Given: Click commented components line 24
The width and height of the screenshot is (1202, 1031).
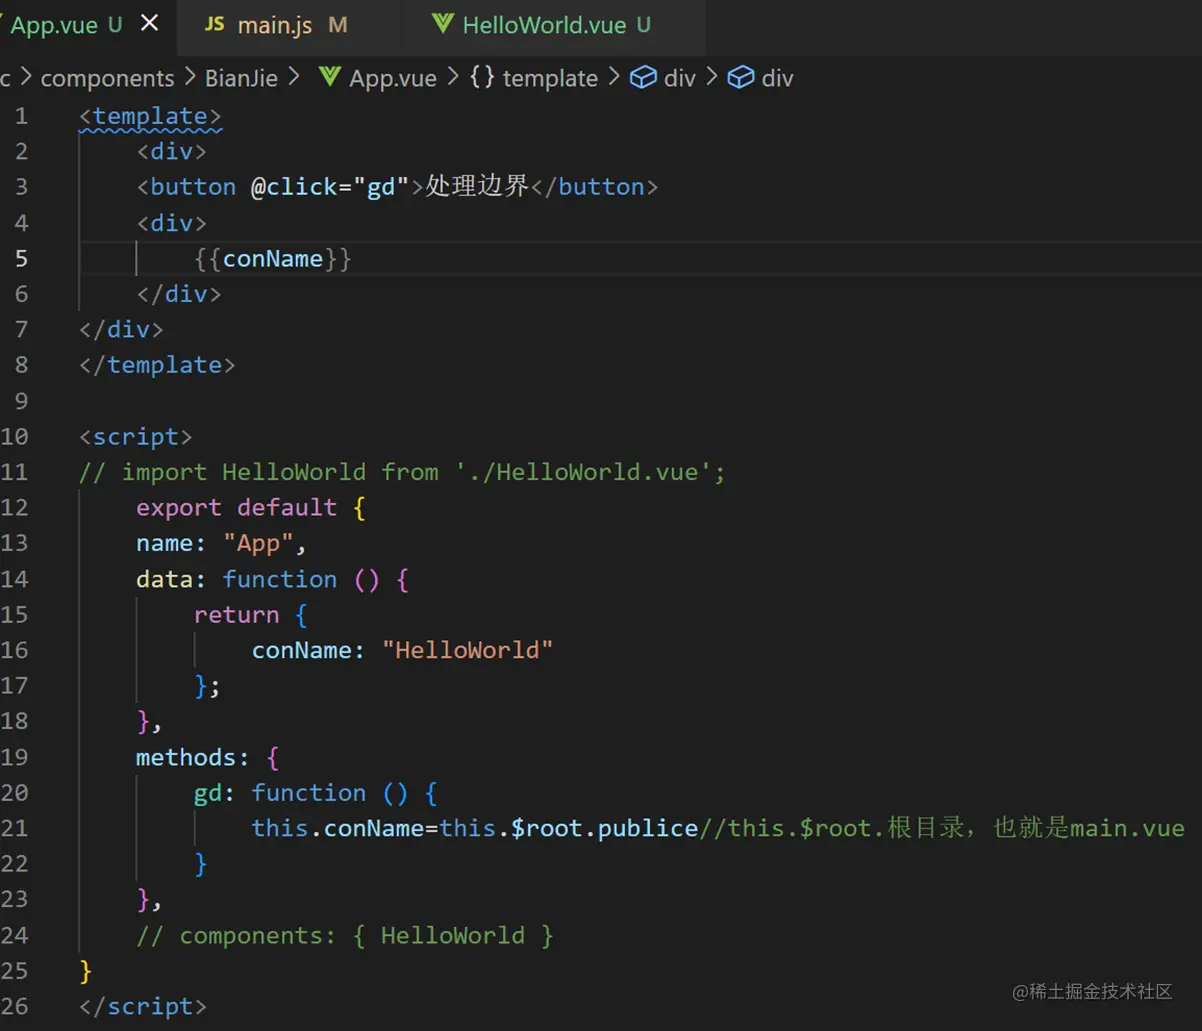Looking at the screenshot, I should click(x=345, y=936).
